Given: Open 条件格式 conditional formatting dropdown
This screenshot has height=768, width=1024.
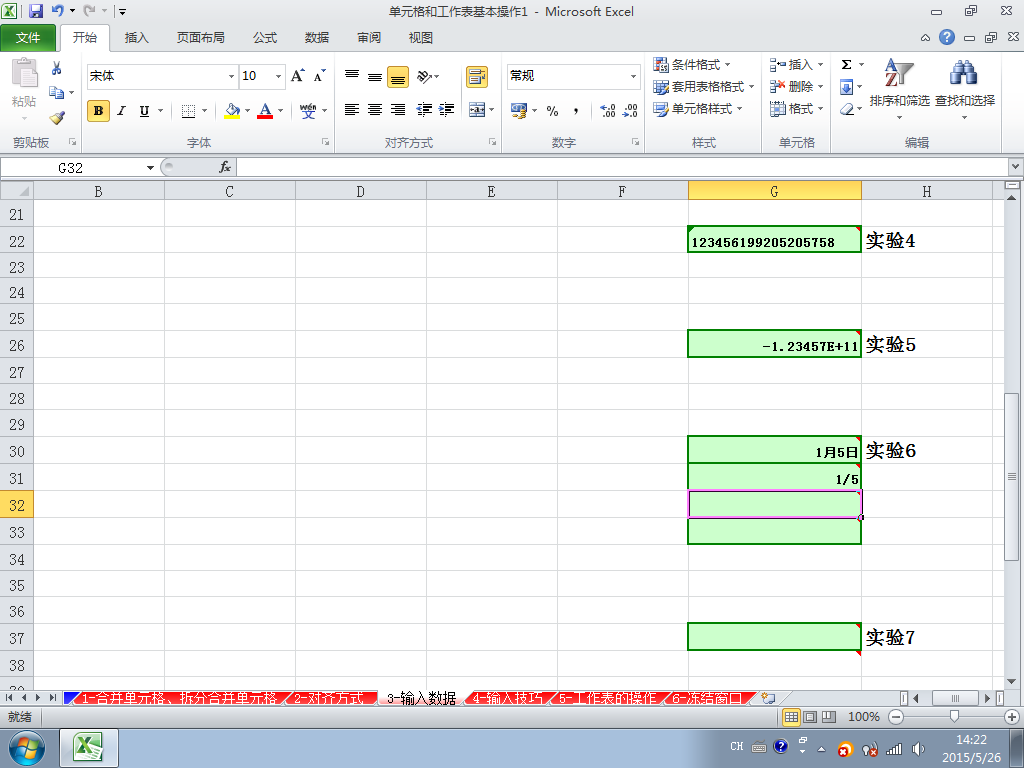Looking at the screenshot, I should 692,65.
